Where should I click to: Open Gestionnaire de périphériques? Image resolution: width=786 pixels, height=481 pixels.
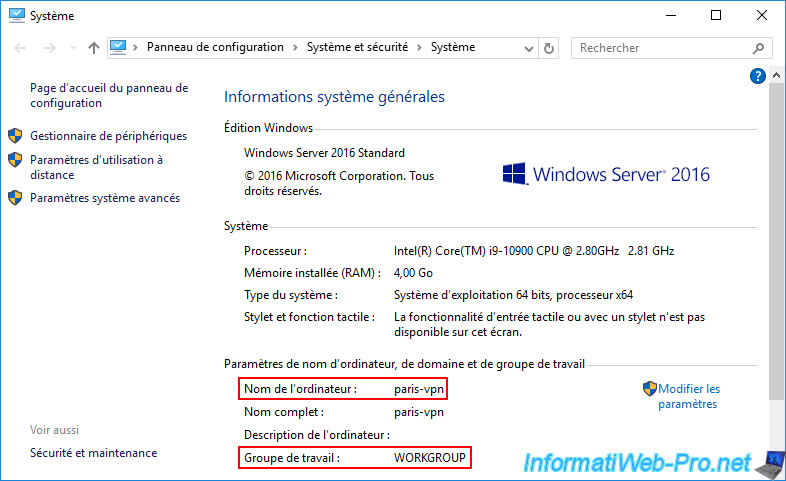tap(108, 136)
